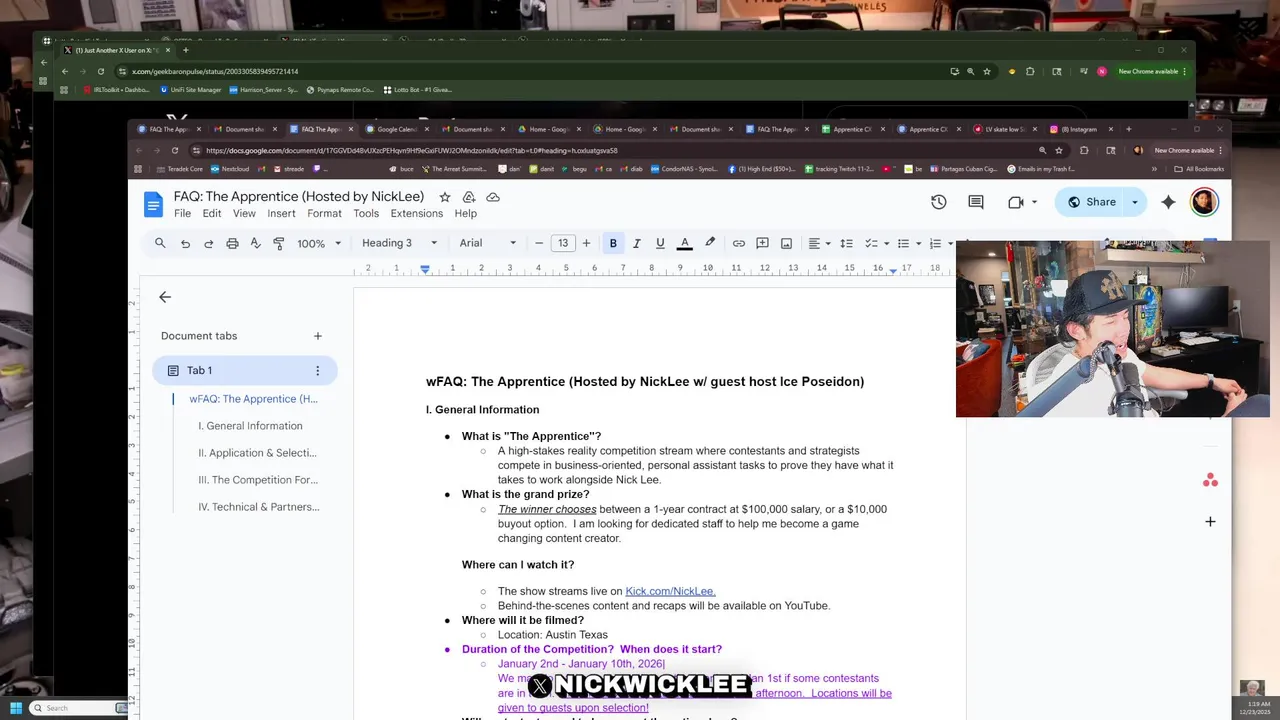Viewport: 1280px width, 720px height.
Task: Open the Kick.com/NickLee link
Action: 670,591
